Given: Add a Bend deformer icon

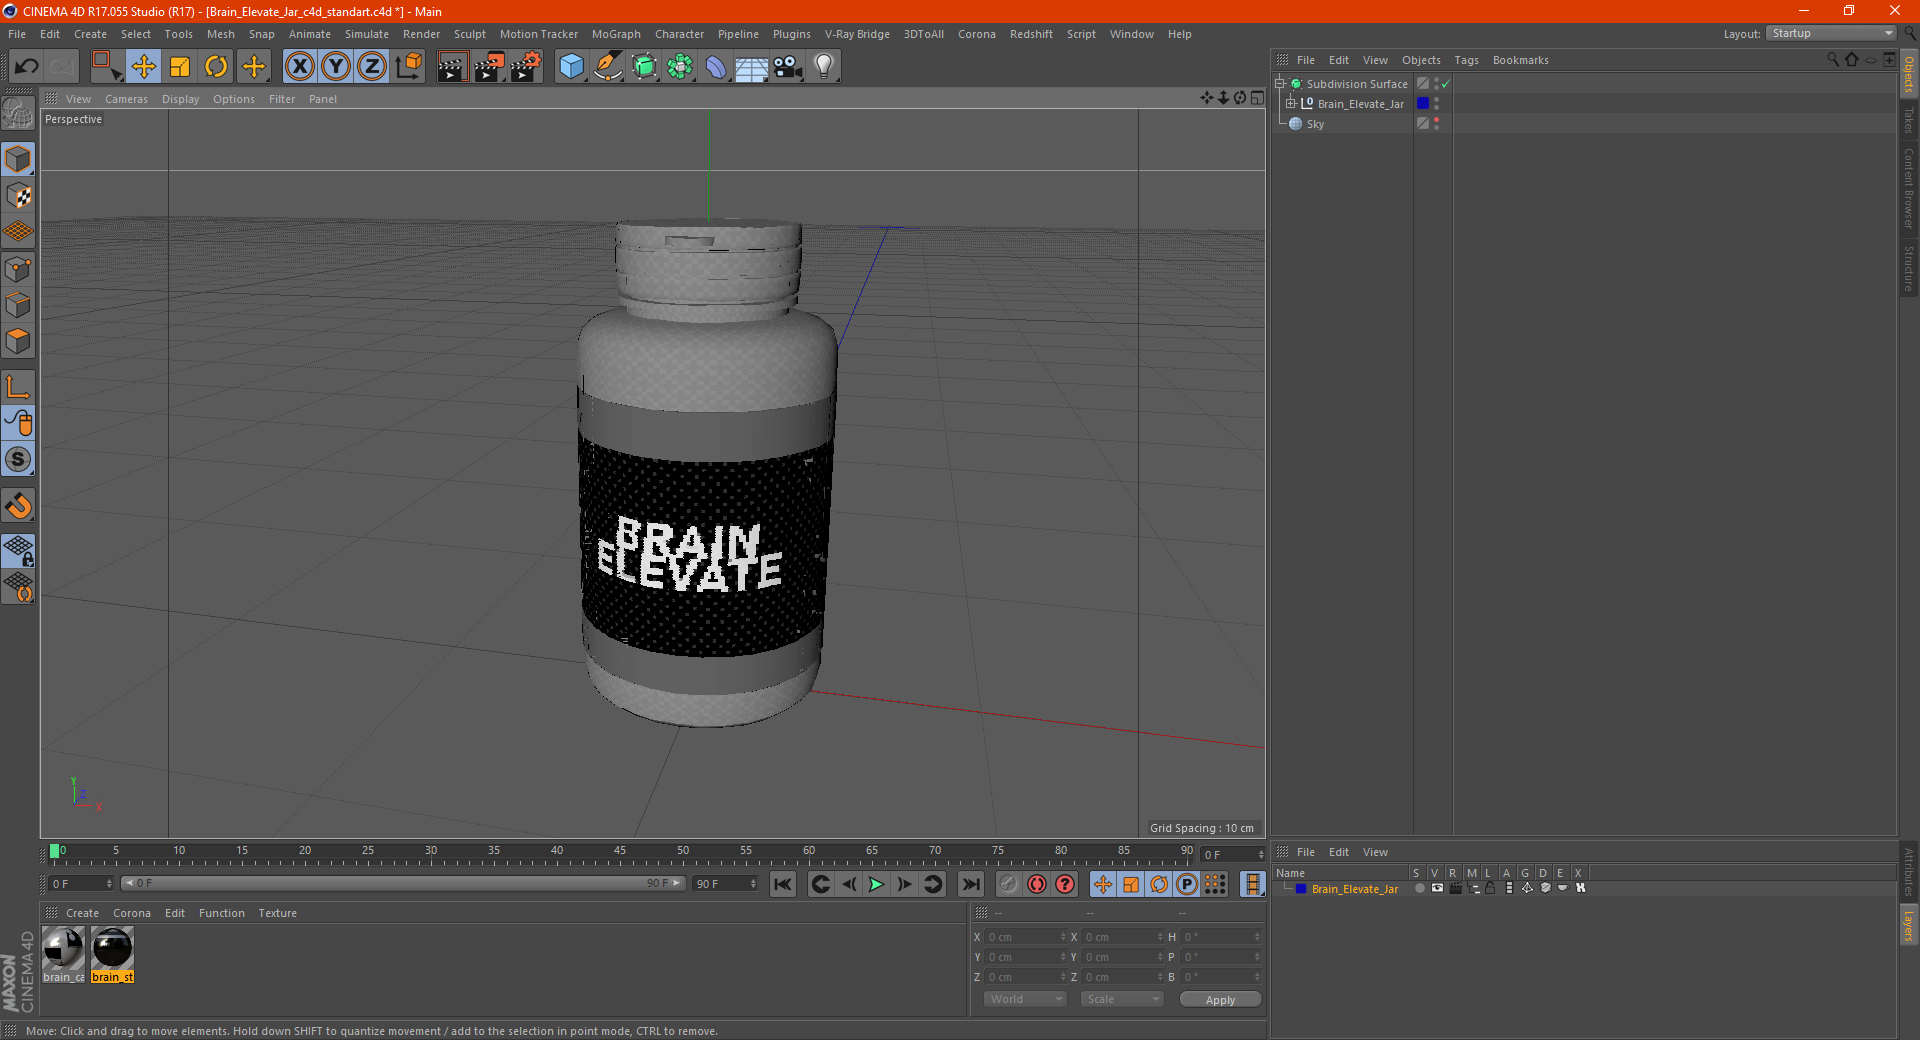Looking at the screenshot, I should (716, 66).
